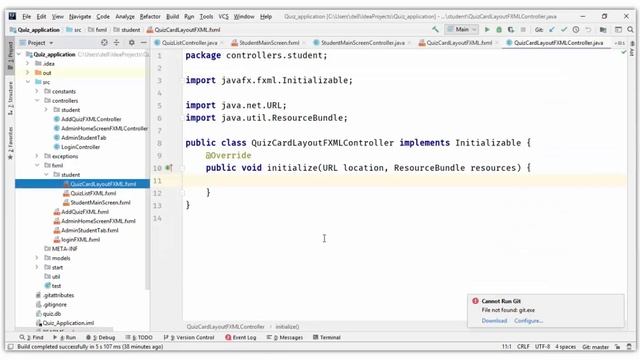Expand the constants folder
The image size is (640, 360).
pos(37,91)
